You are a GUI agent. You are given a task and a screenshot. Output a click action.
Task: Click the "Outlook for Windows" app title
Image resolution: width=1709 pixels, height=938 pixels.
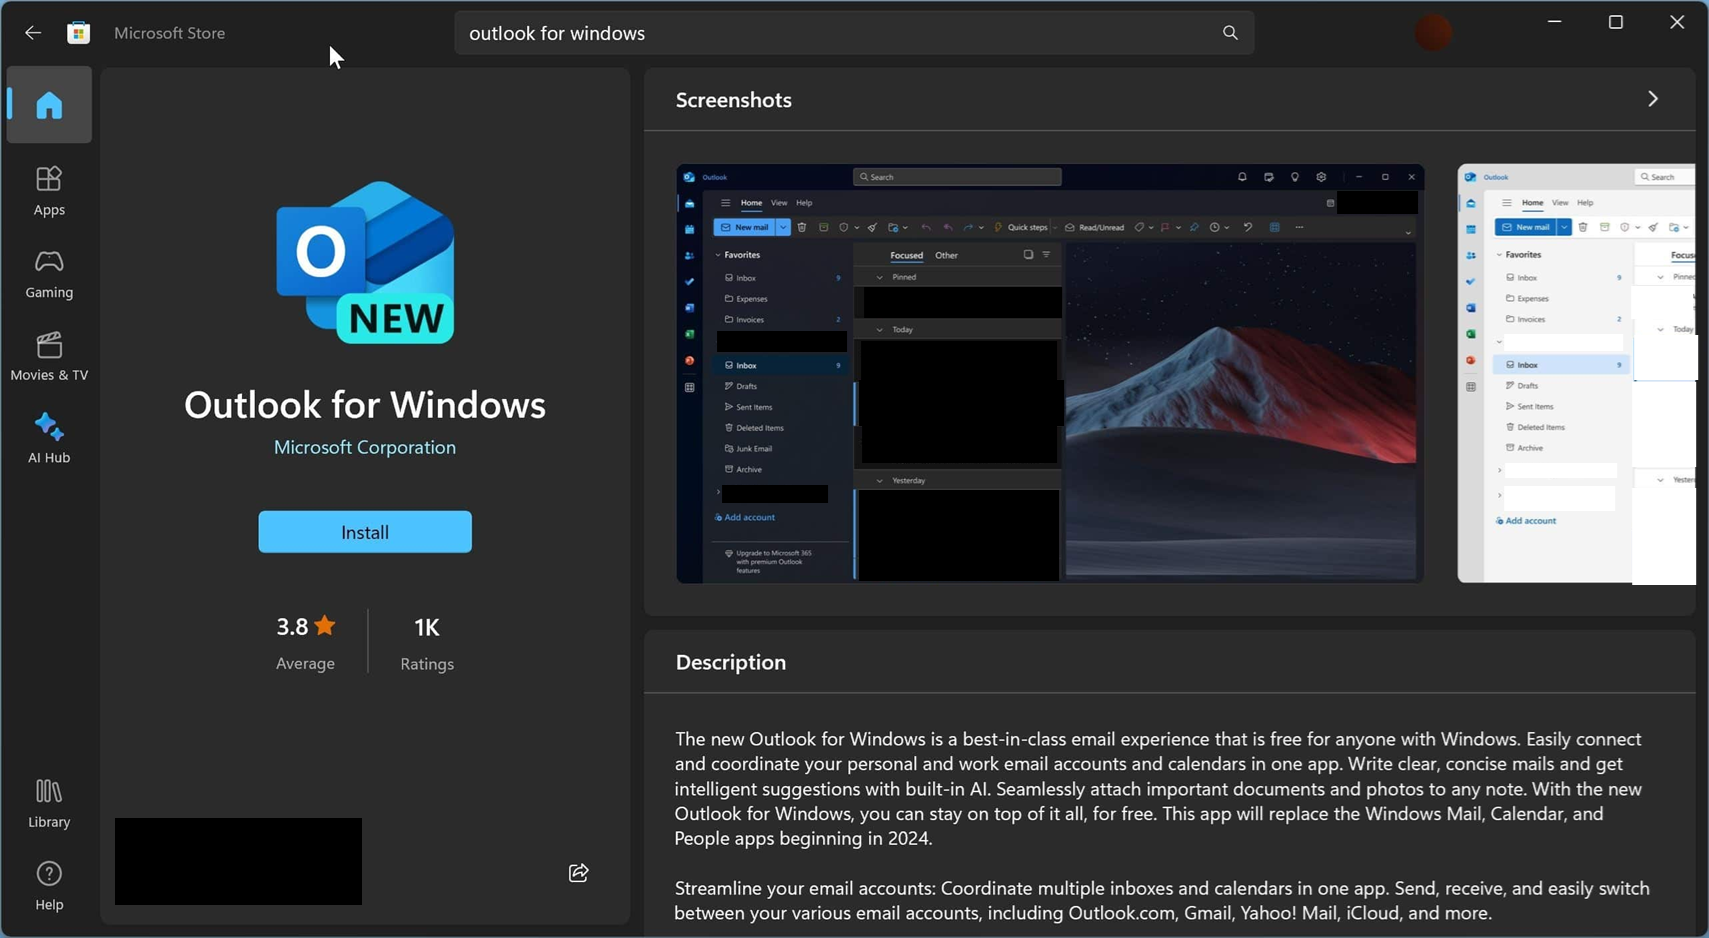click(365, 404)
